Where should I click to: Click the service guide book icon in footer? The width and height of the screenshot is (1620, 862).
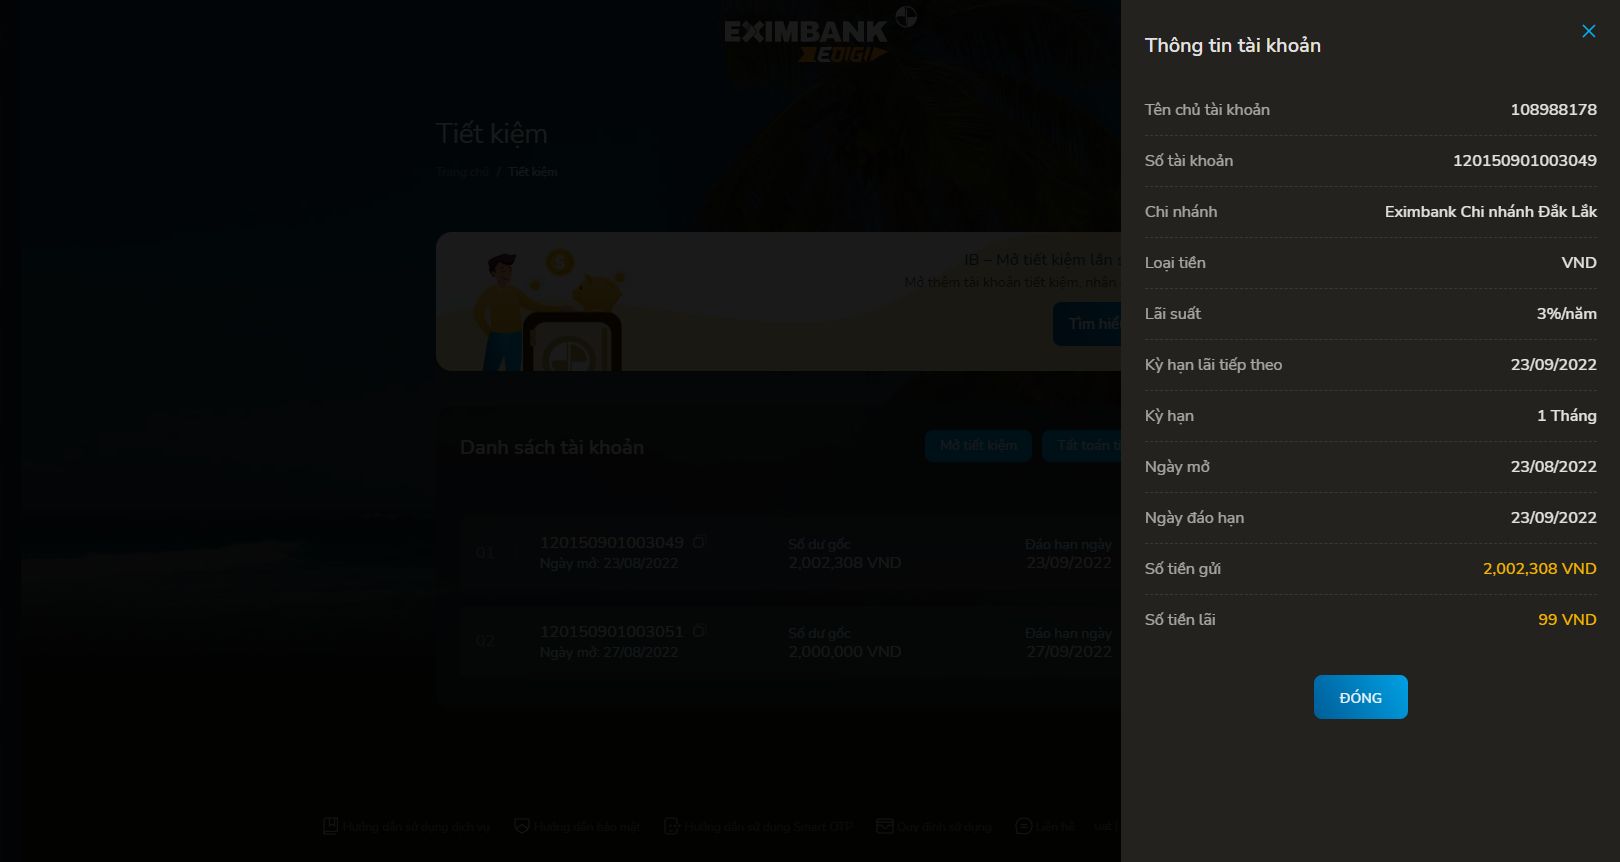(x=330, y=826)
